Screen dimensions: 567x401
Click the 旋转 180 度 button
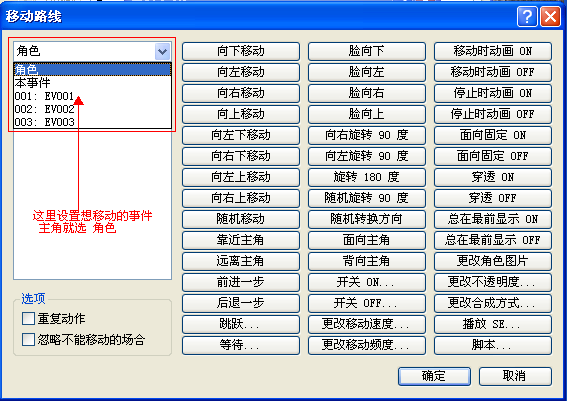[x=367, y=177]
